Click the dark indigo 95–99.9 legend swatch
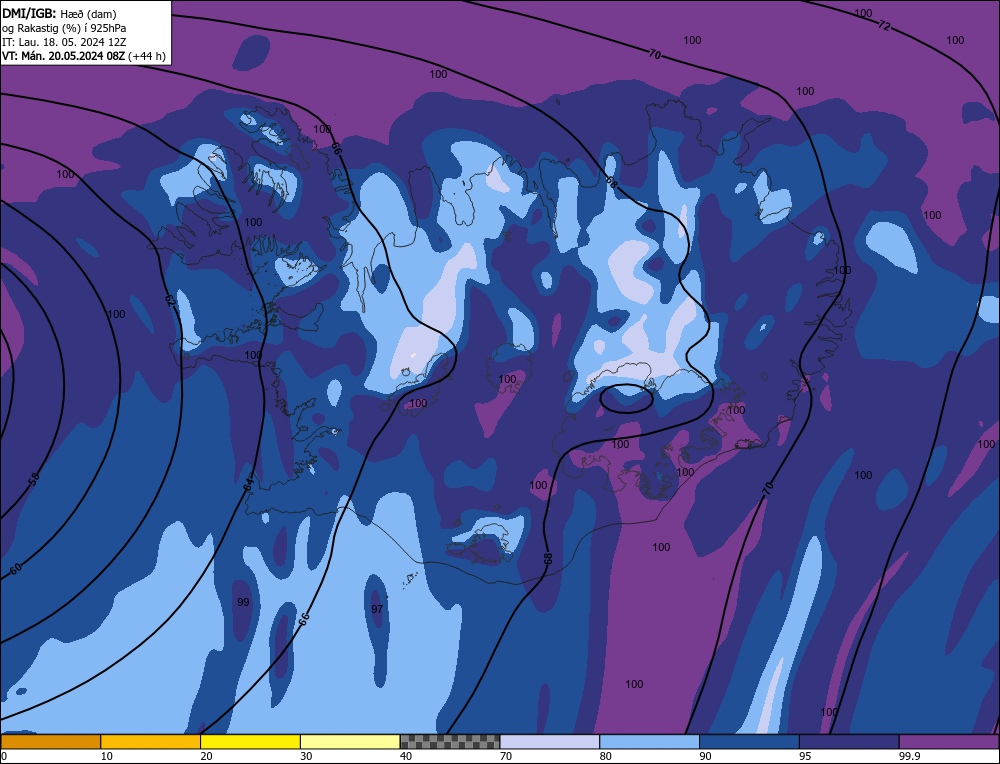This screenshot has width=1000, height=764. coord(849,741)
